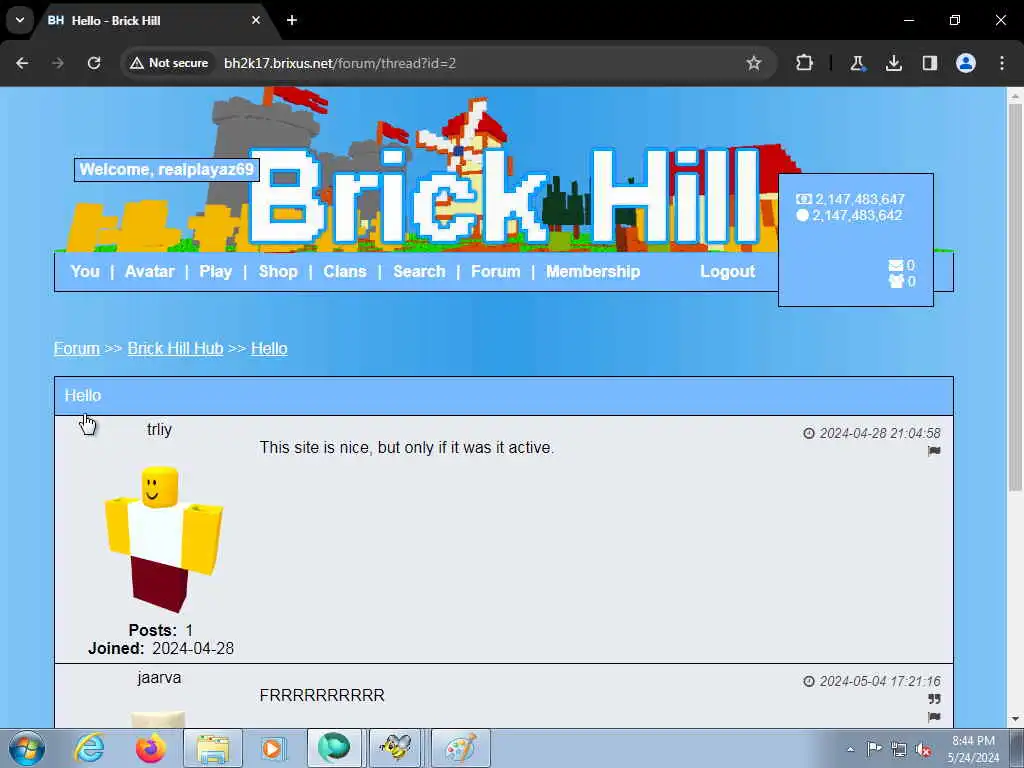Open the browser downloads icon
The image size is (1024, 768).
pos(893,63)
